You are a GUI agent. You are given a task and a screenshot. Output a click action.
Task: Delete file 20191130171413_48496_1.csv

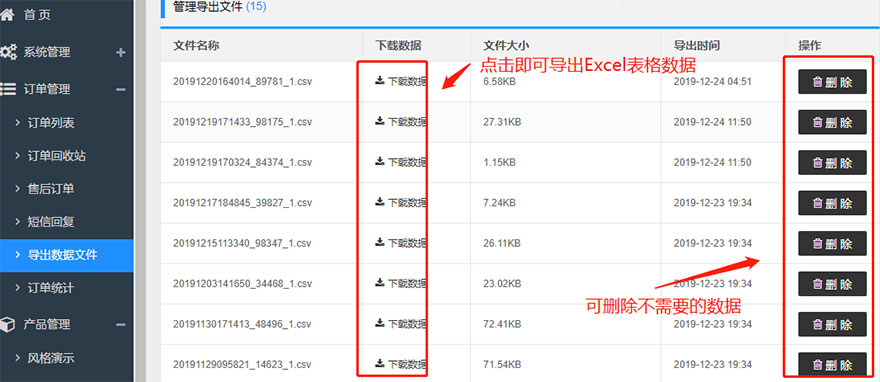tap(832, 324)
